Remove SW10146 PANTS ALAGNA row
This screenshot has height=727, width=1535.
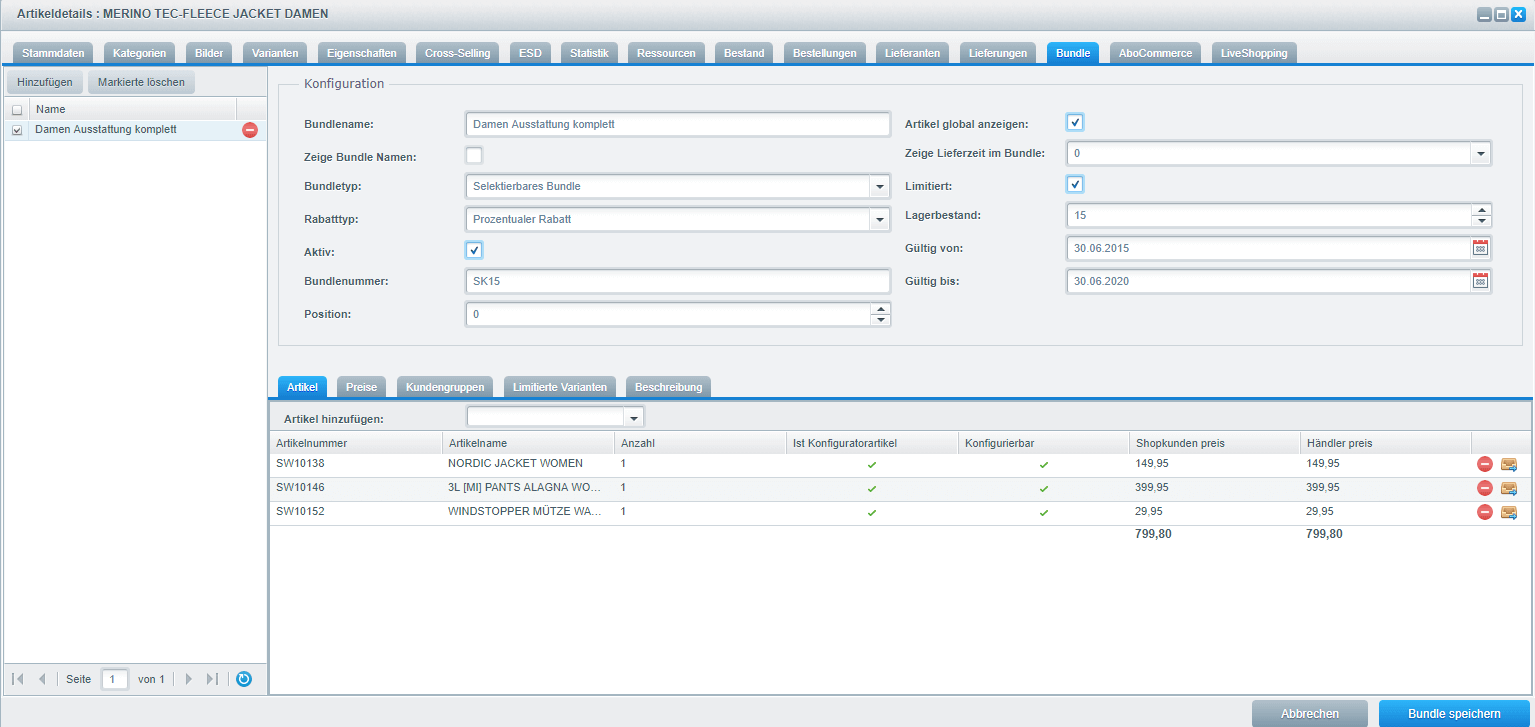1485,488
